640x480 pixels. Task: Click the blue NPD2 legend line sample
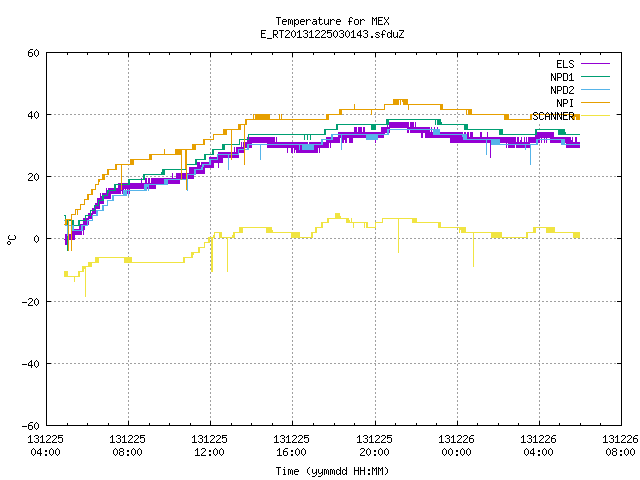tap(595, 89)
